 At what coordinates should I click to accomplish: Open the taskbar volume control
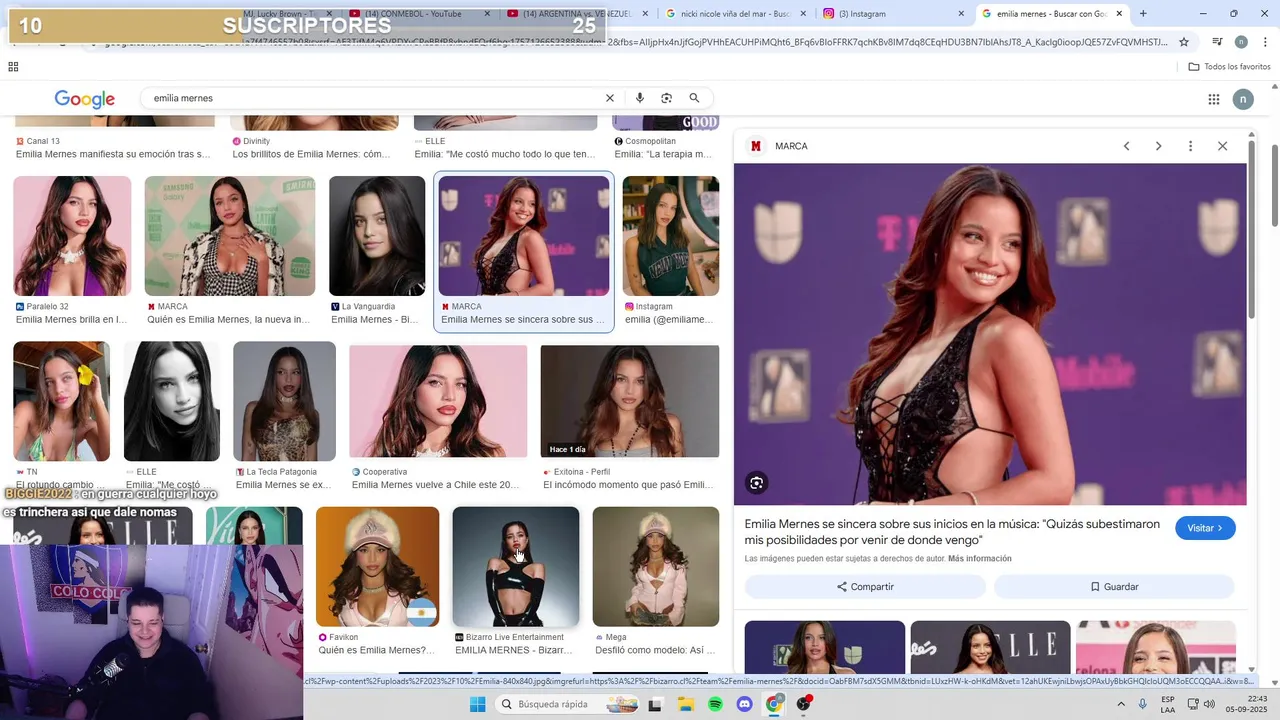point(1209,704)
